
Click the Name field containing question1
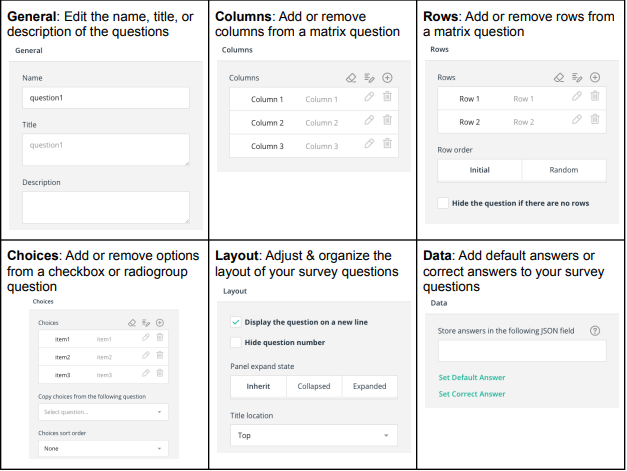click(106, 98)
